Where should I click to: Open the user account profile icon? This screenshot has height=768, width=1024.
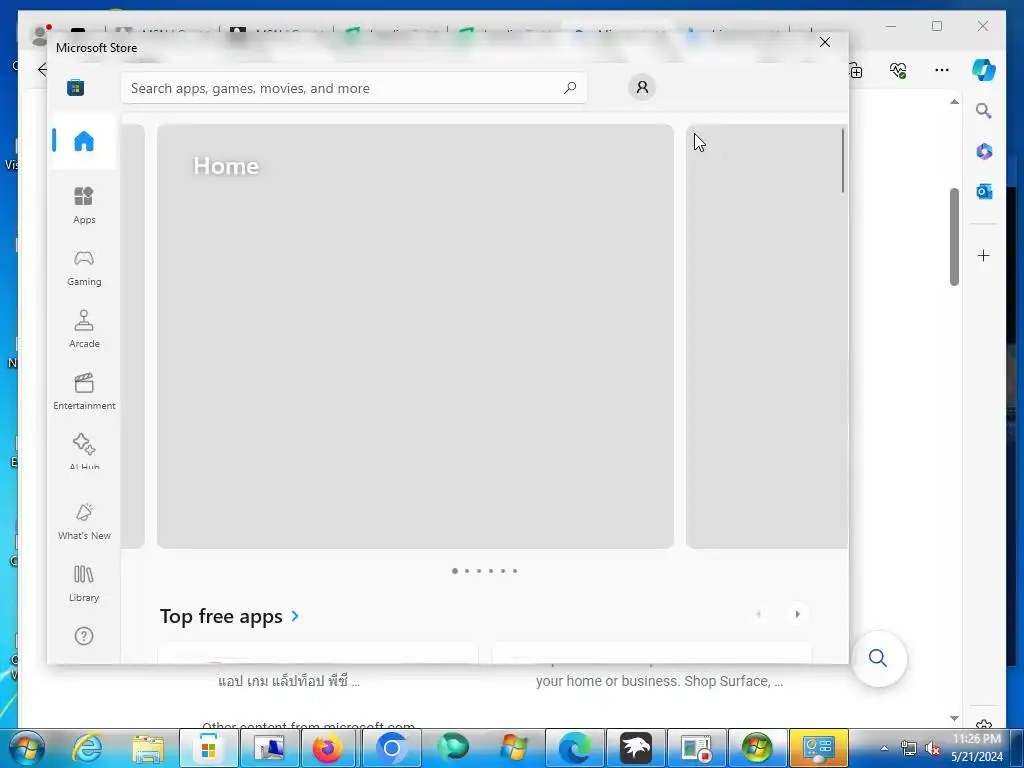pyautogui.click(x=642, y=87)
